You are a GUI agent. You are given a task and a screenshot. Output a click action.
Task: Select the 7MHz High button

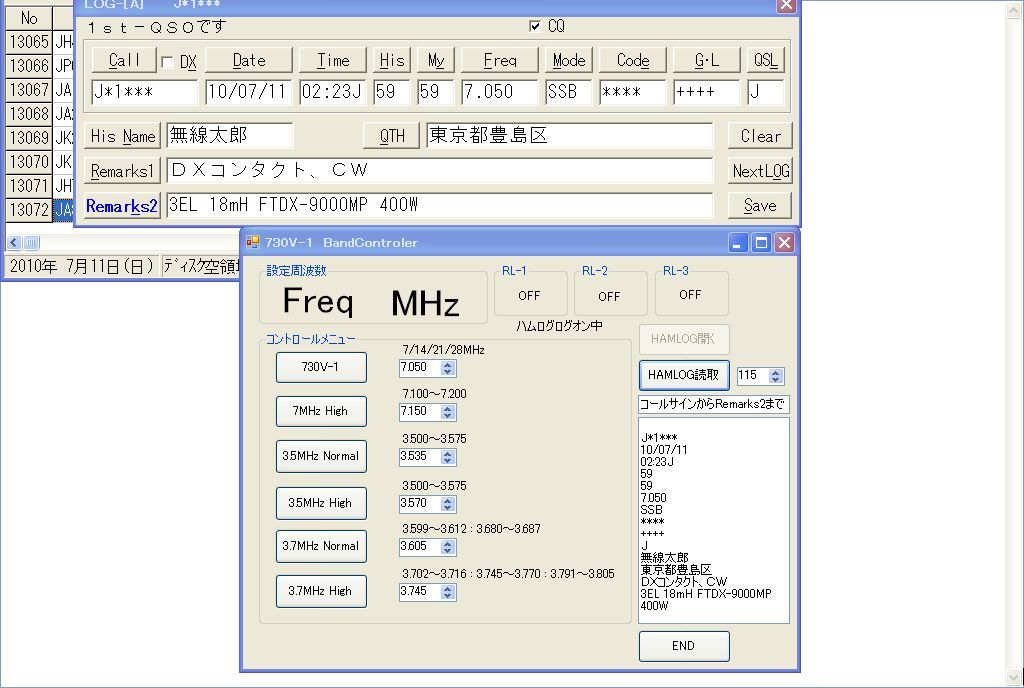click(321, 411)
